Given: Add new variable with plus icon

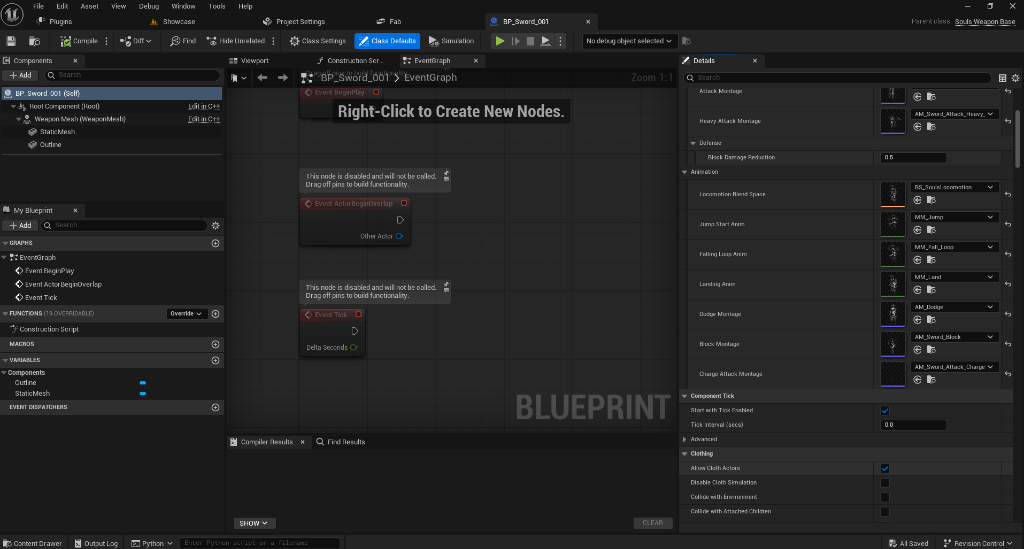Looking at the screenshot, I should [216, 360].
